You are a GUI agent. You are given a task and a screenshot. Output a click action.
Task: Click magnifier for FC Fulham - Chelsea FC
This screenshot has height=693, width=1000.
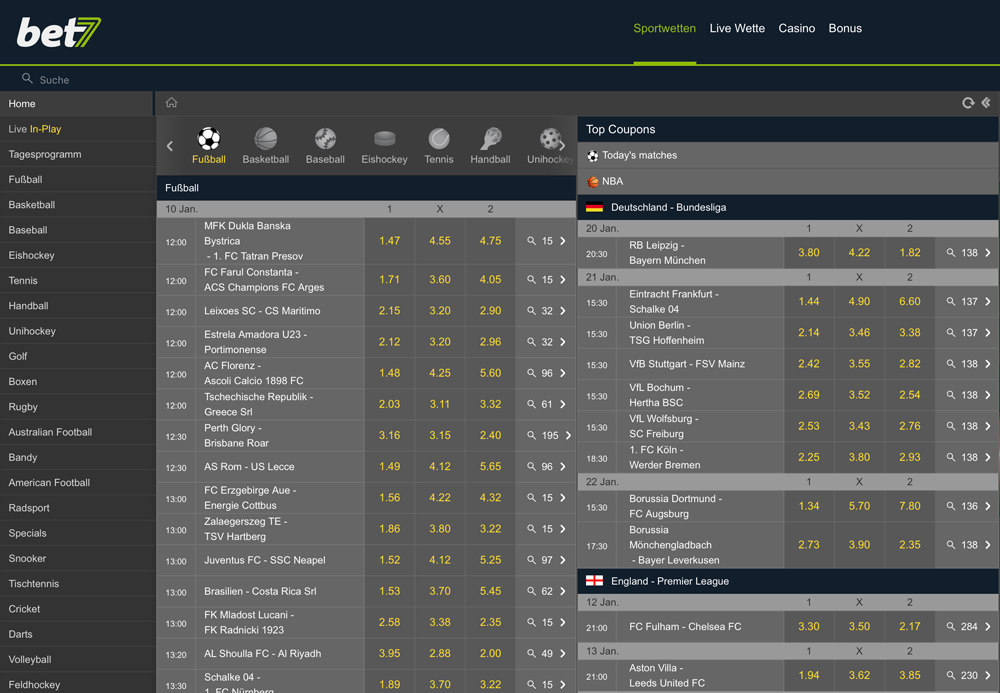(x=950, y=626)
